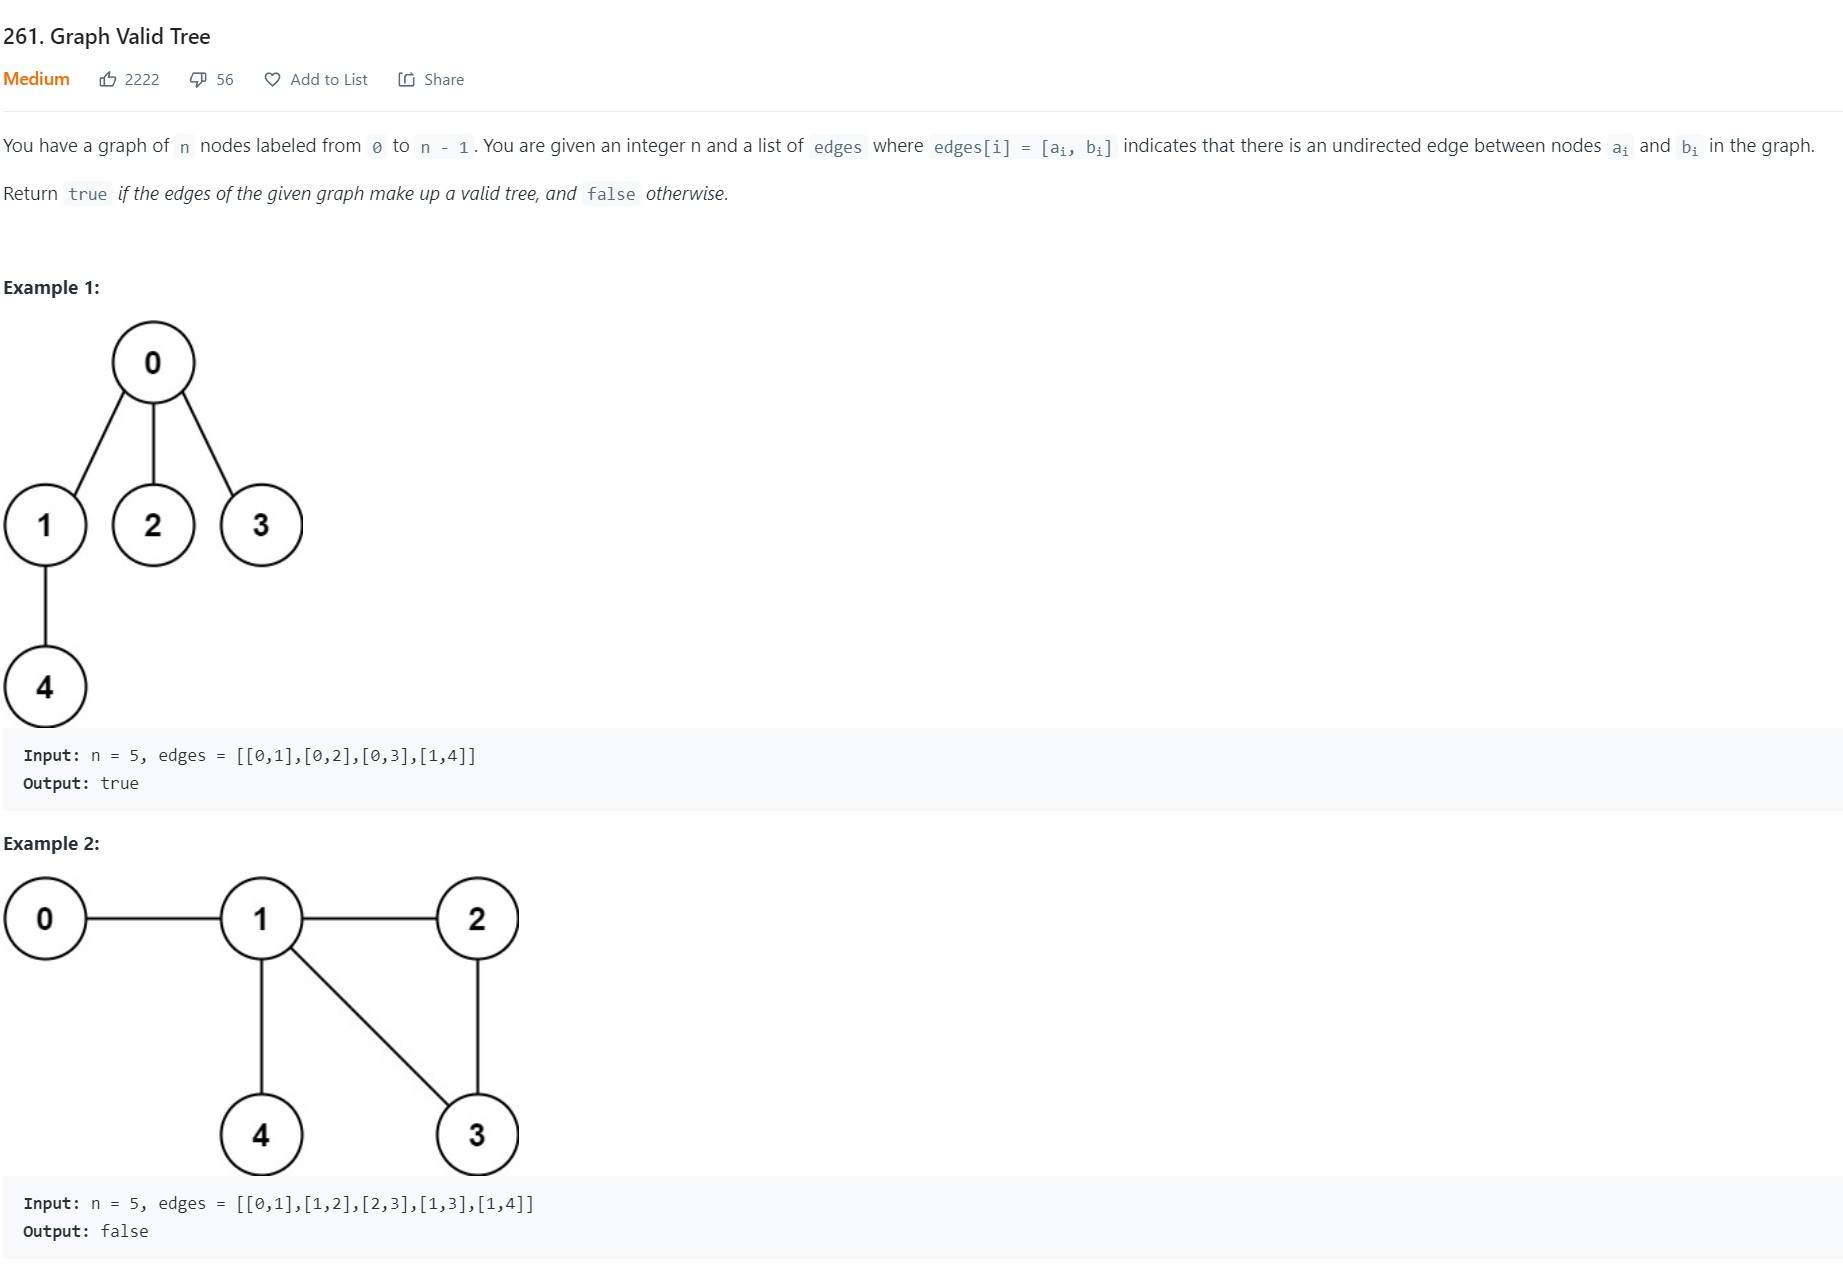1843x1270 pixels.
Task: Click node 4 in Example 2 graph
Action: click(261, 1134)
